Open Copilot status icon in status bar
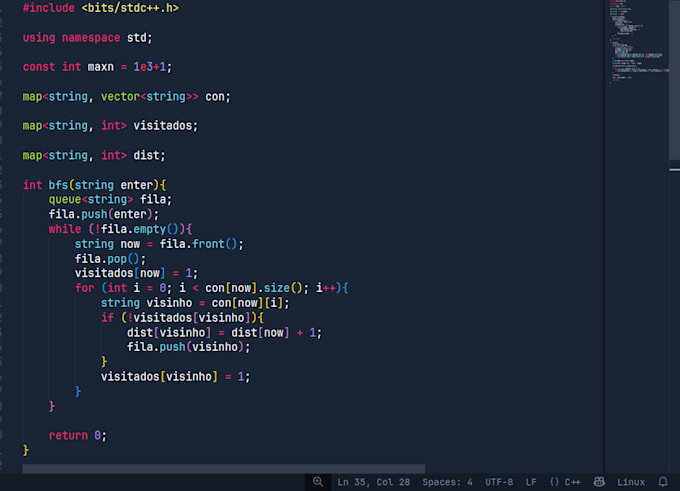 599,482
